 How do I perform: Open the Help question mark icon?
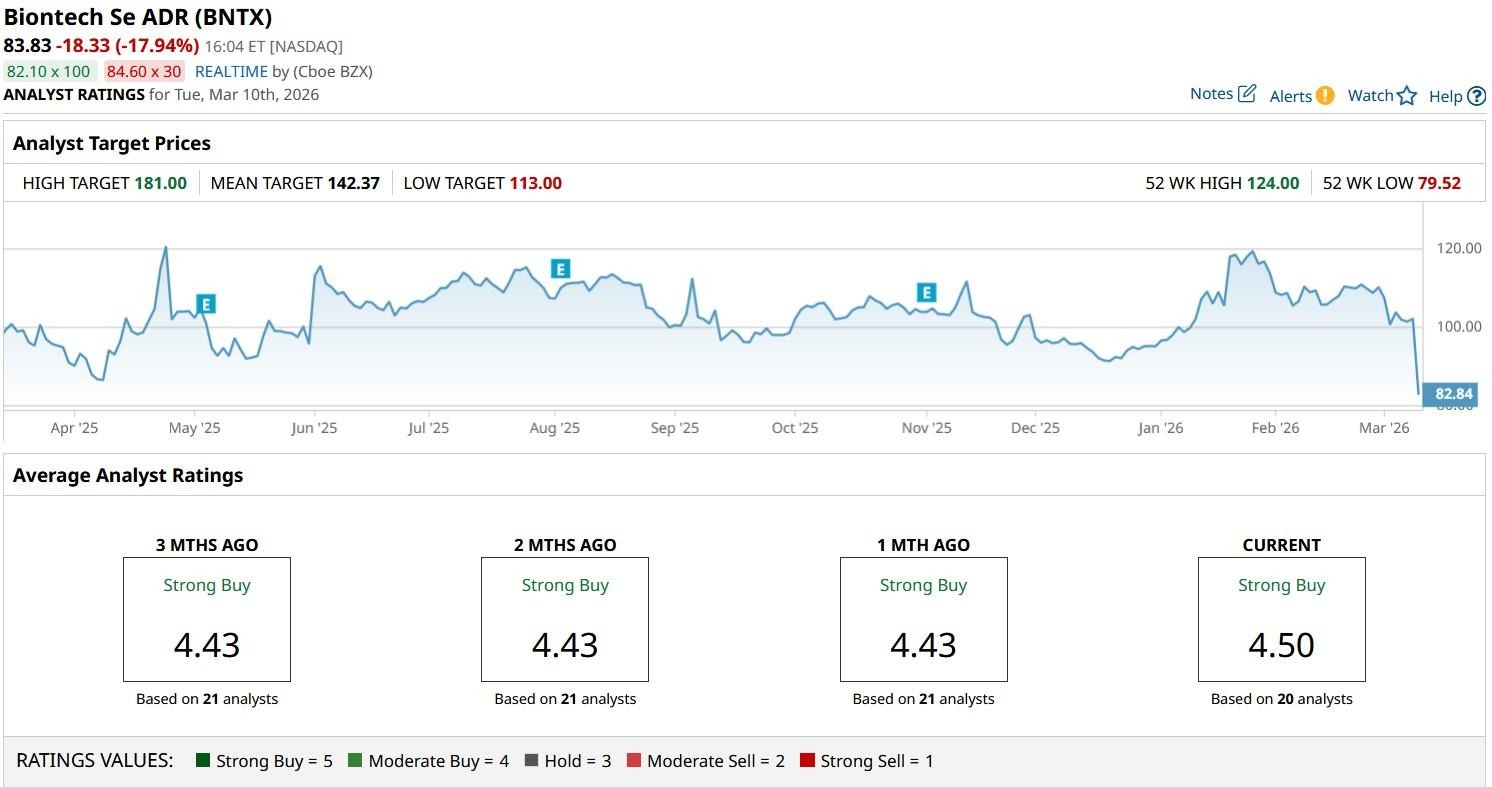pyautogui.click(x=1476, y=96)
